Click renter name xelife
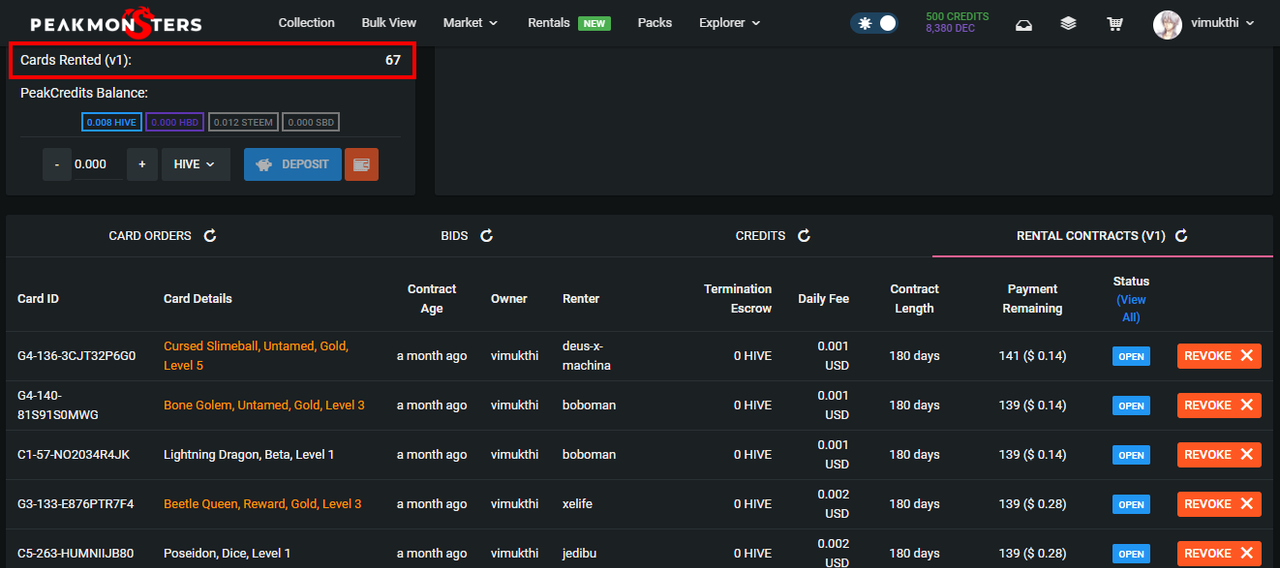Viewport: 1280px width, 568px height. point(577,504)
